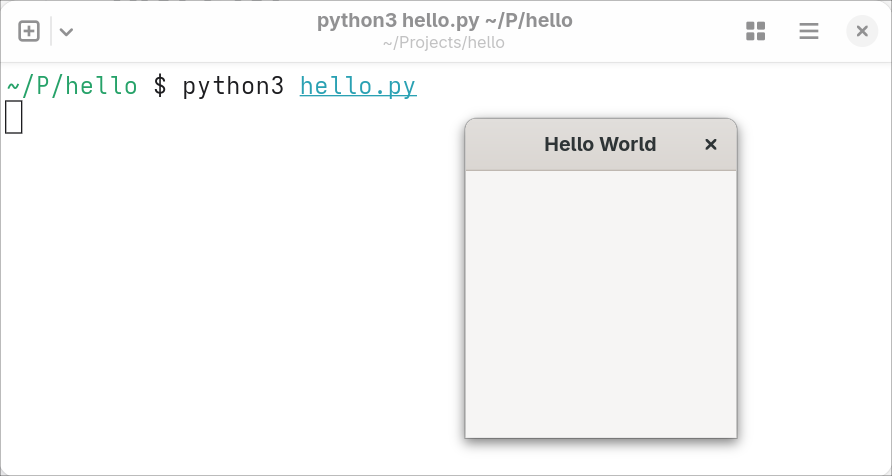Click the '$' prompt symbol

[x=160, y=86]
